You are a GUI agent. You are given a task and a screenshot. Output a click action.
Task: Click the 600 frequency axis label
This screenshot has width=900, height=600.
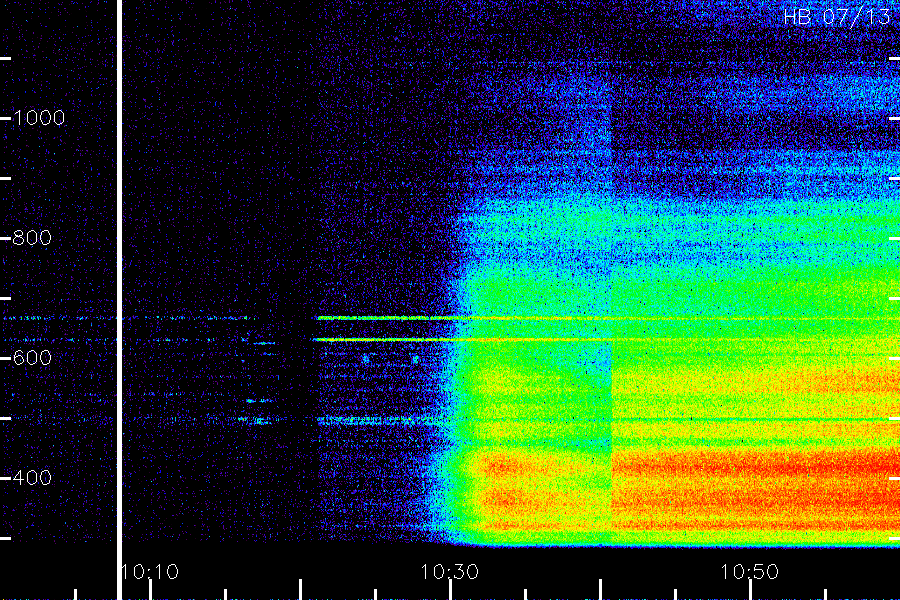point(32,358)
